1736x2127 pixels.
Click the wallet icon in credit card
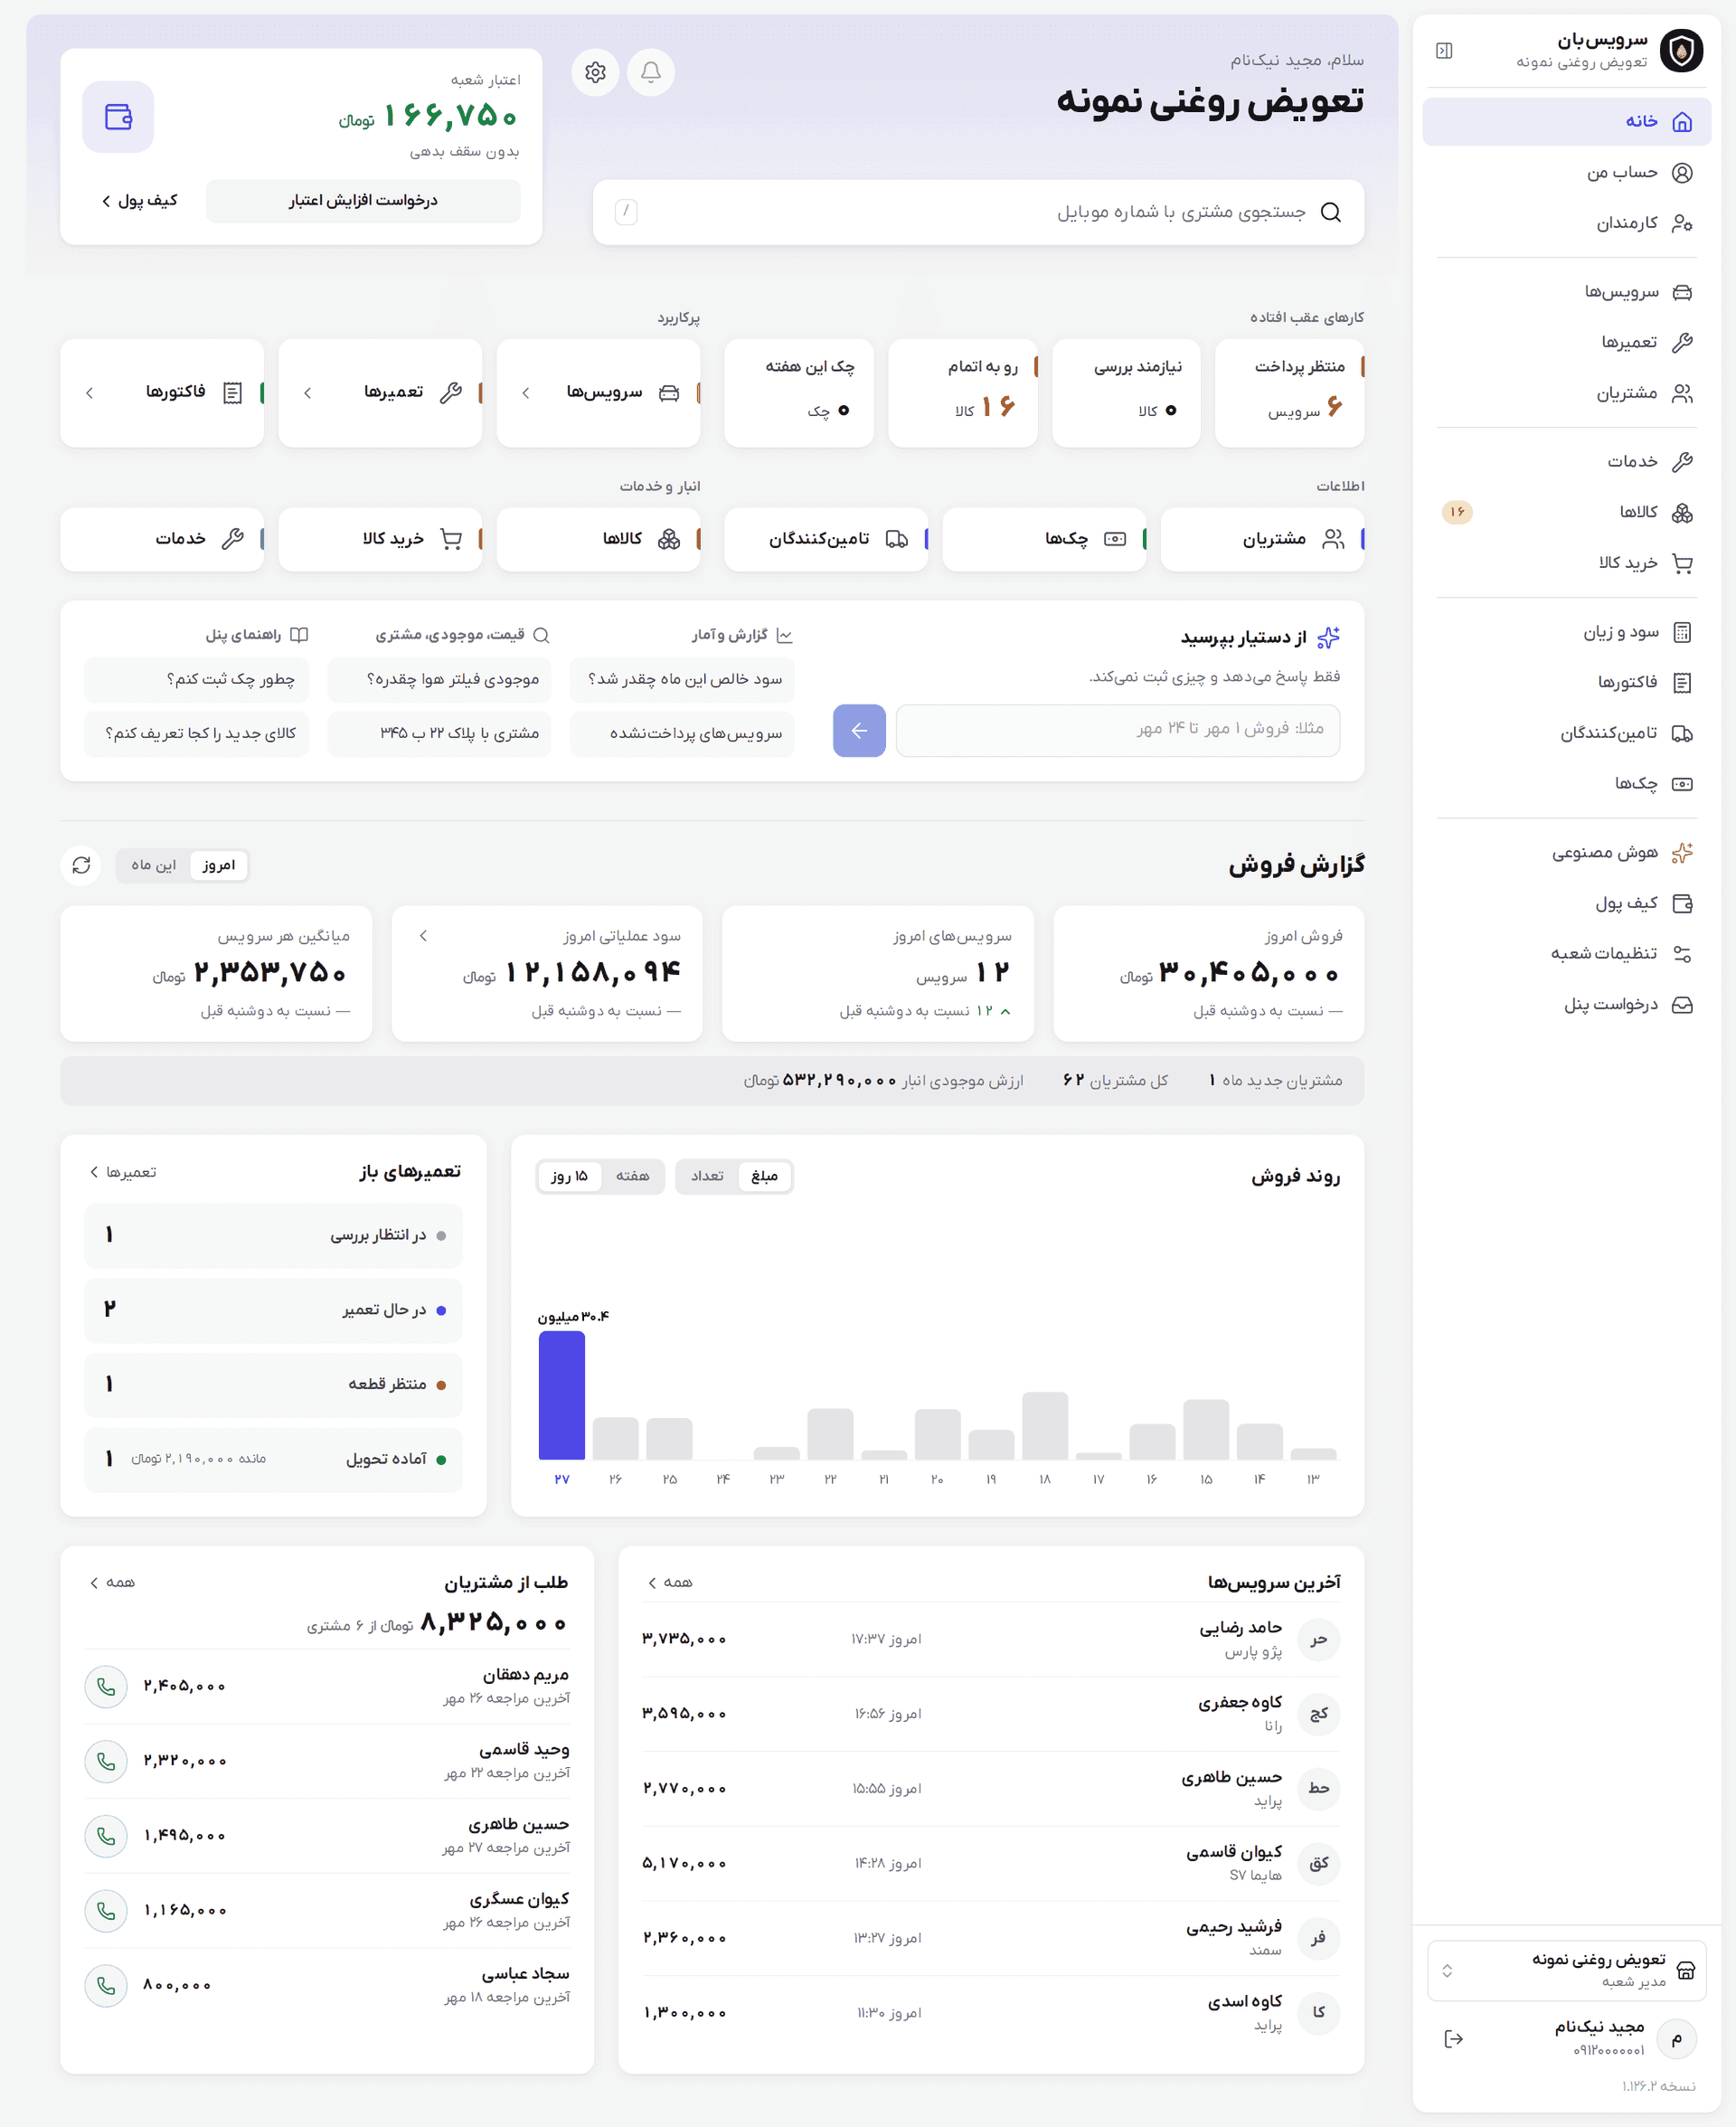pyautogui.click(x=118, y=117)
